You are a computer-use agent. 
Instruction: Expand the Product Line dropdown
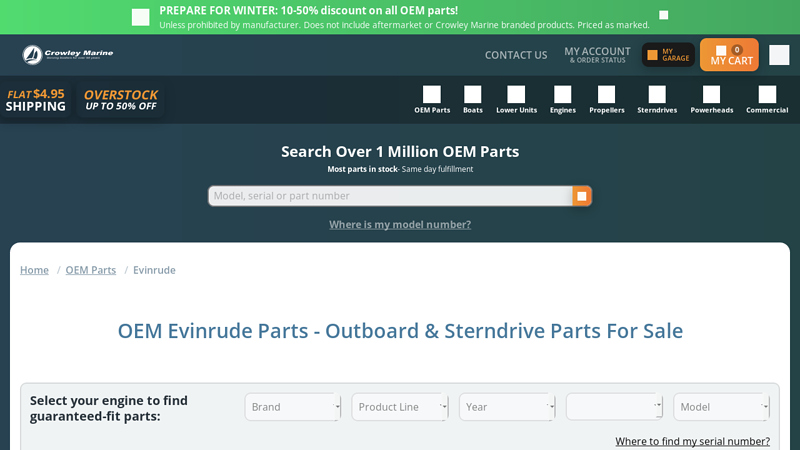[400, 407]
